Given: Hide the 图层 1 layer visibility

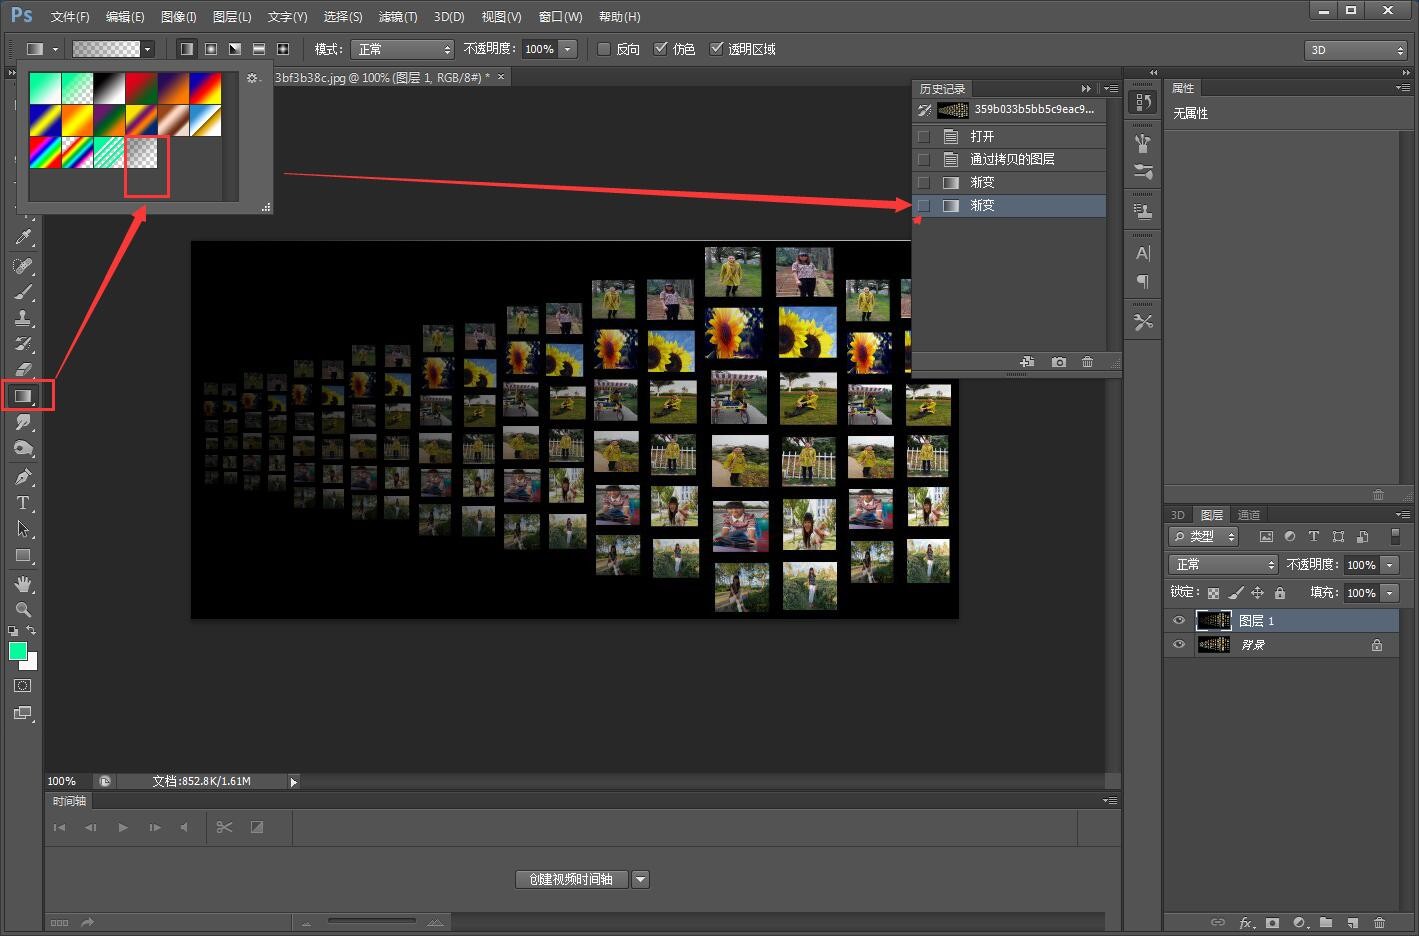Looking at the screenshot, I should point(1179,621).
